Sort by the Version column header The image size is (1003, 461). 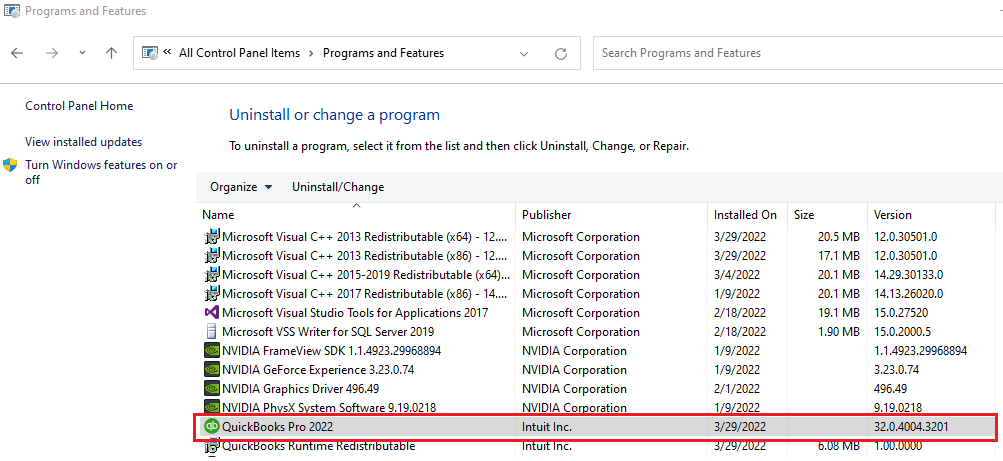point(931,215)
